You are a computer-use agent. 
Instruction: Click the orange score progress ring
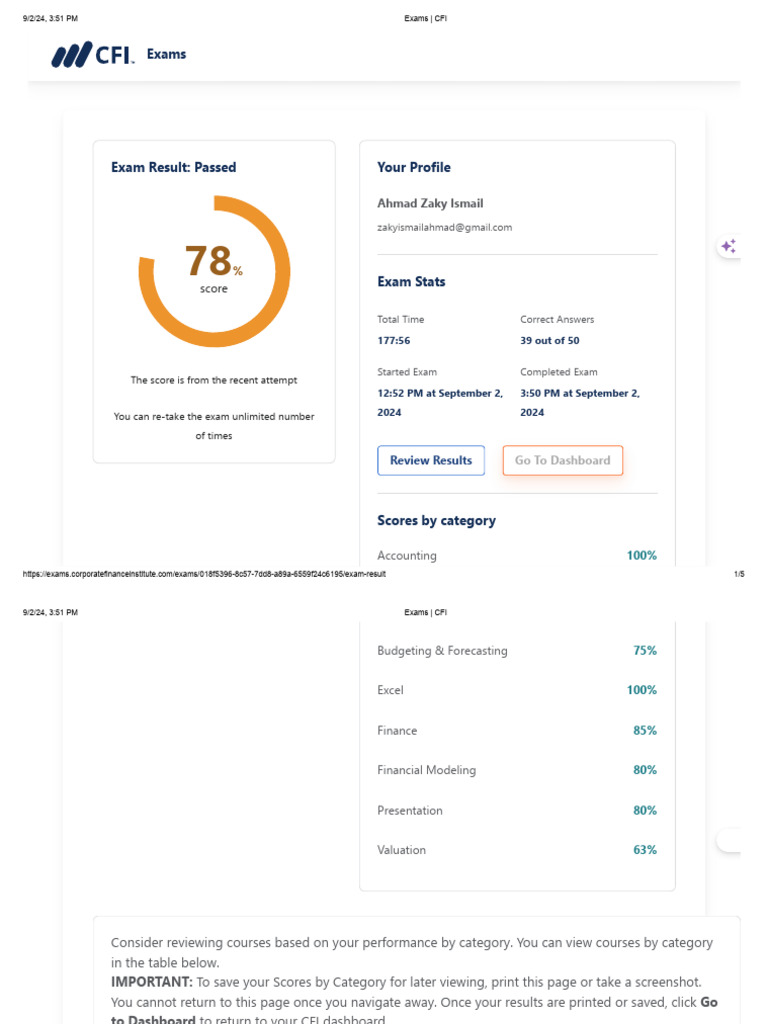213,271
